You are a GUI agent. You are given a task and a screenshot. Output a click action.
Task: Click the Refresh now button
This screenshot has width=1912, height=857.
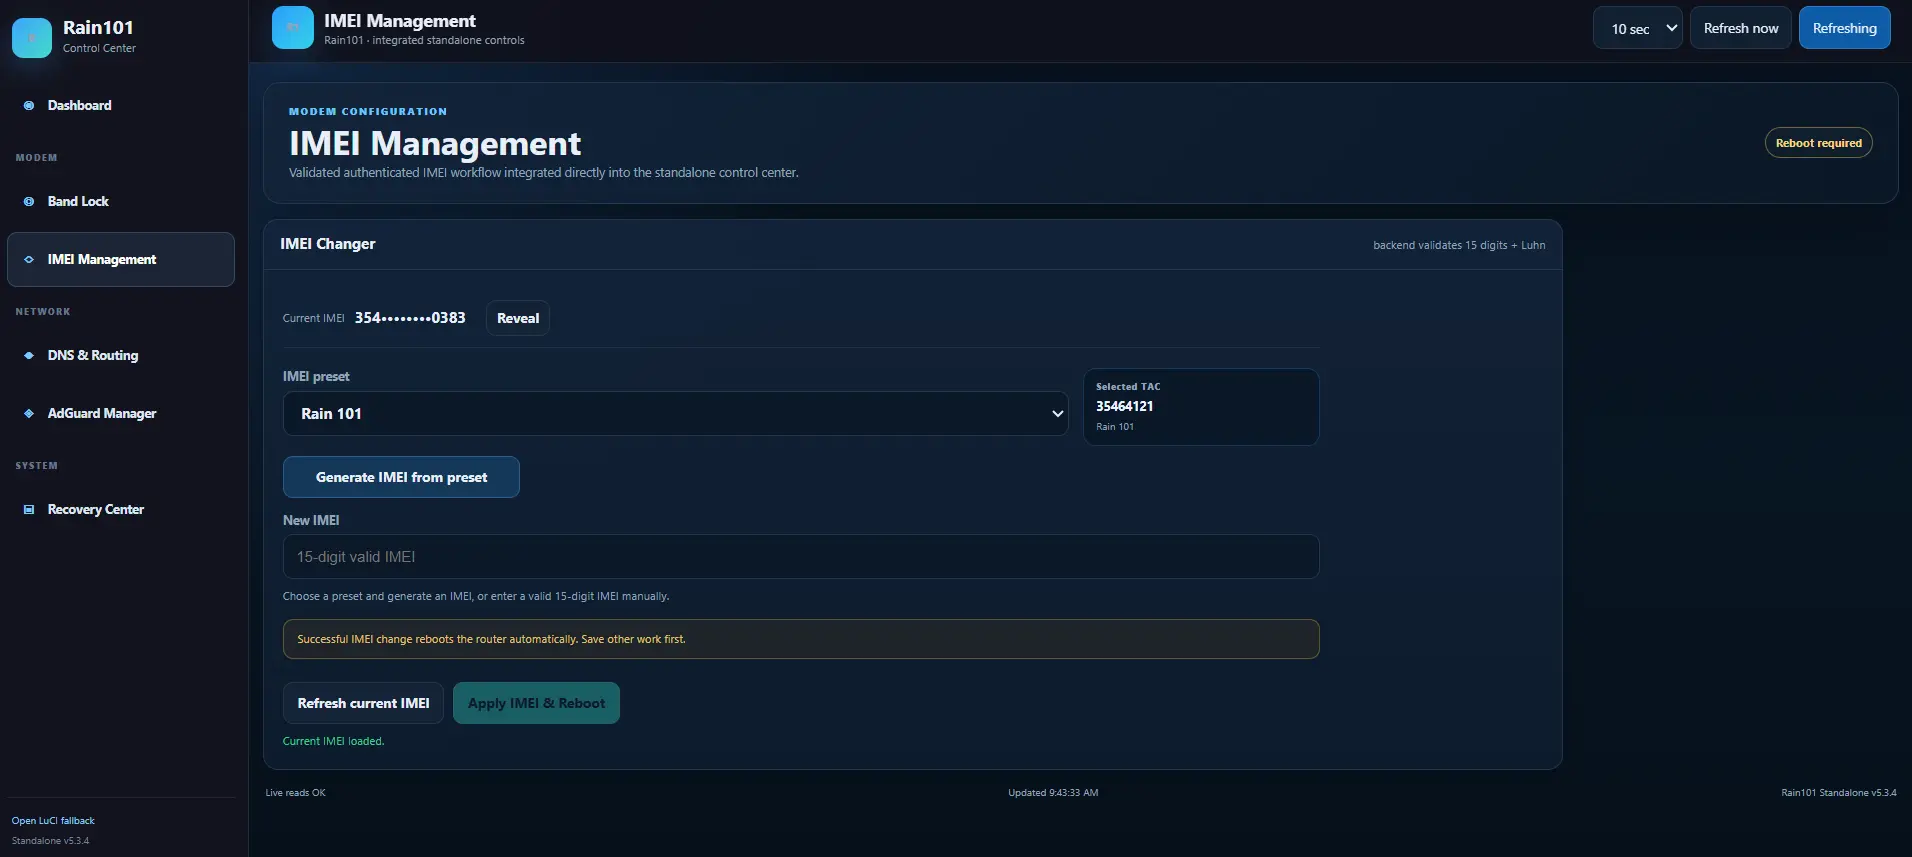pyautogui.click(x=1741, y=28)
